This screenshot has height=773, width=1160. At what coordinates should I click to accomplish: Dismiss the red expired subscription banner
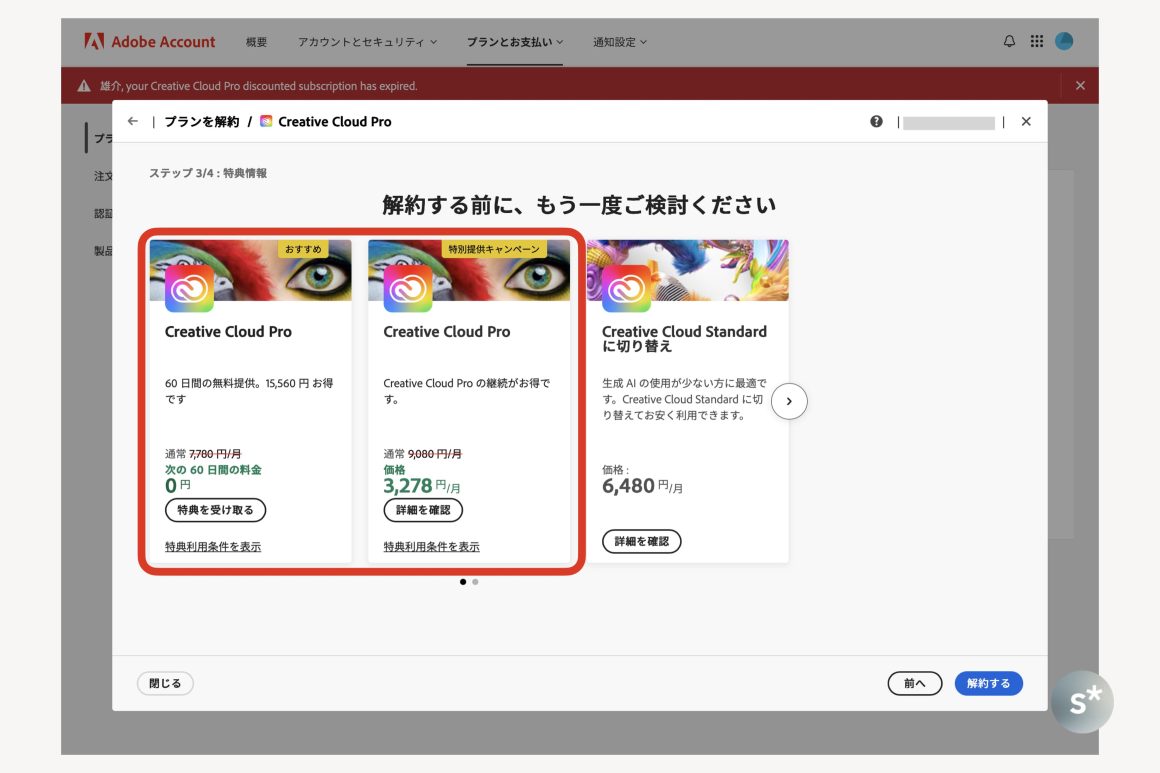(x=1080, y=86)
